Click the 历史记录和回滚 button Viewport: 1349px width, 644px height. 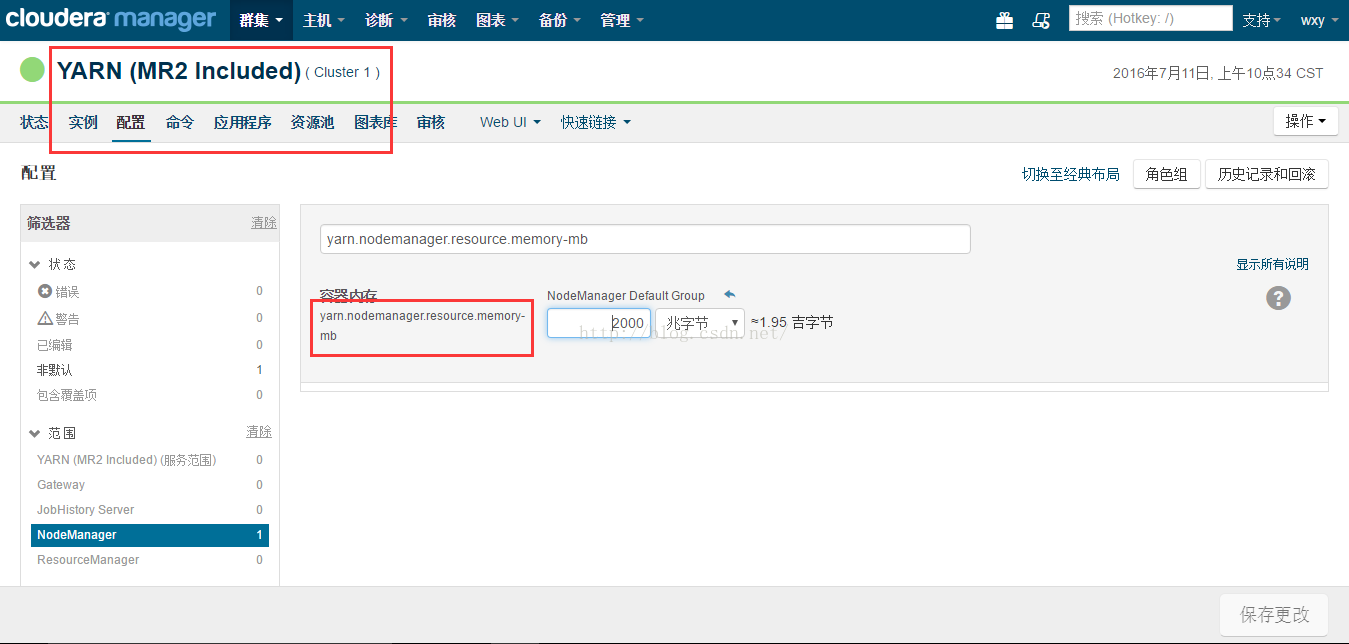(1266, 174)
